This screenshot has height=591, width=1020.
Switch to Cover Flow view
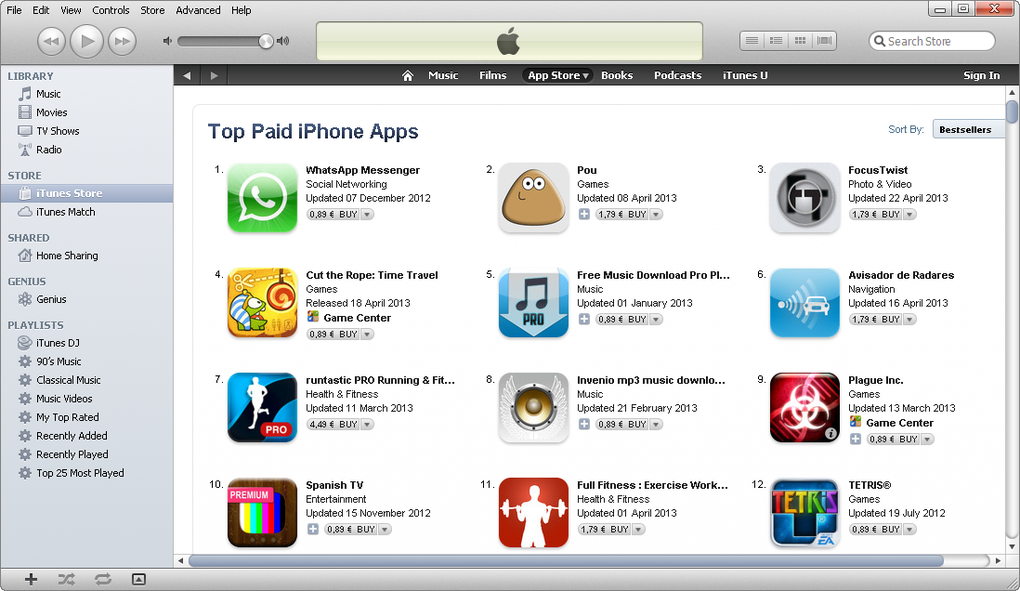click(x=824, y=41)
